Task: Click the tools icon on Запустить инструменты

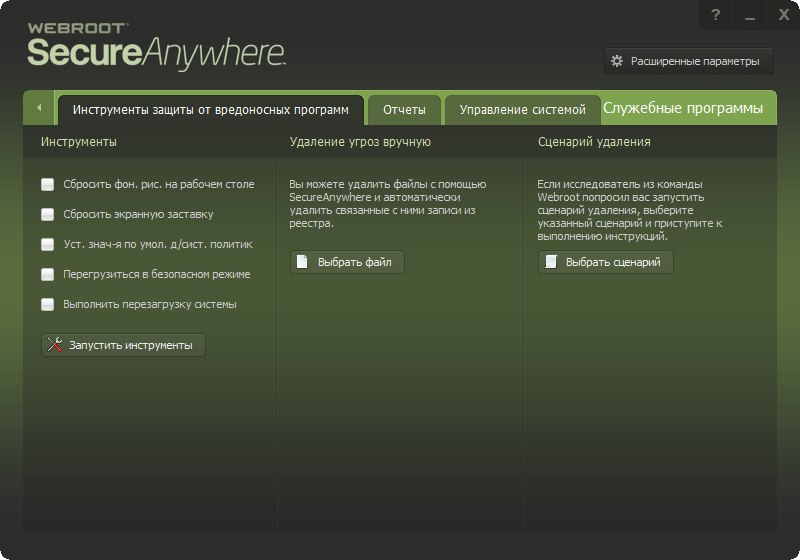Action: click(x=55, y=345)
